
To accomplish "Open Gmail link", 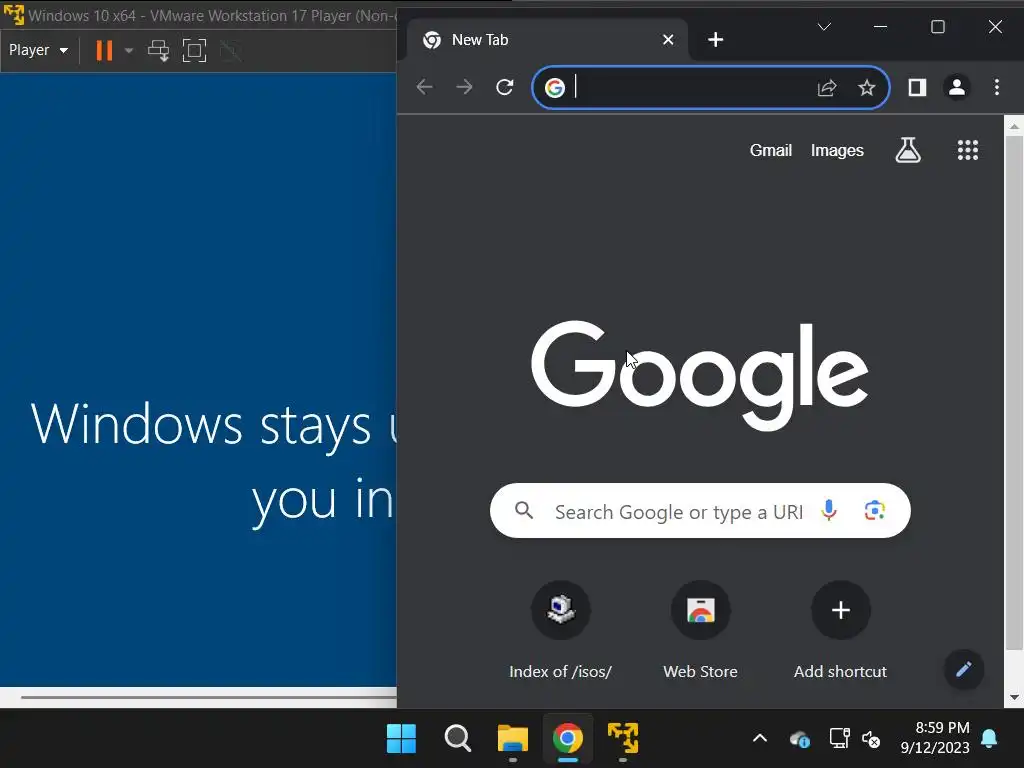I will point(771,150).
